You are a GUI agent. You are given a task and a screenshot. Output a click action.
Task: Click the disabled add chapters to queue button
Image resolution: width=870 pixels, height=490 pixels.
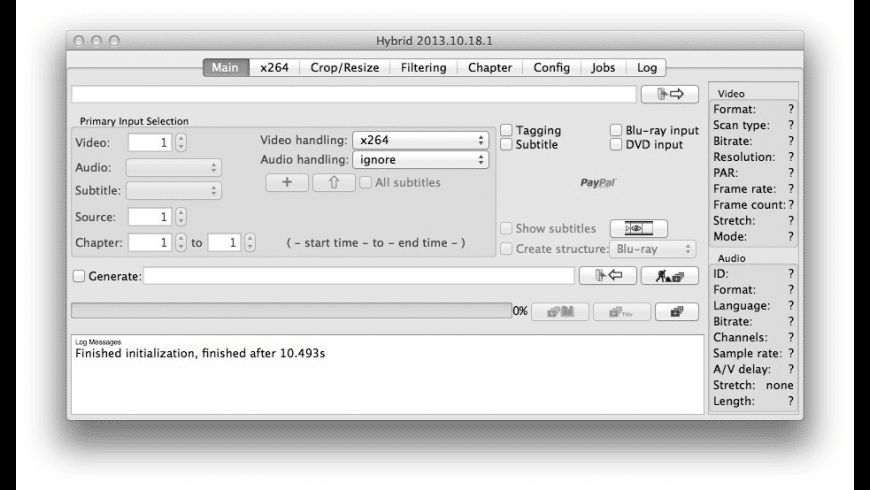coord(560,312)
